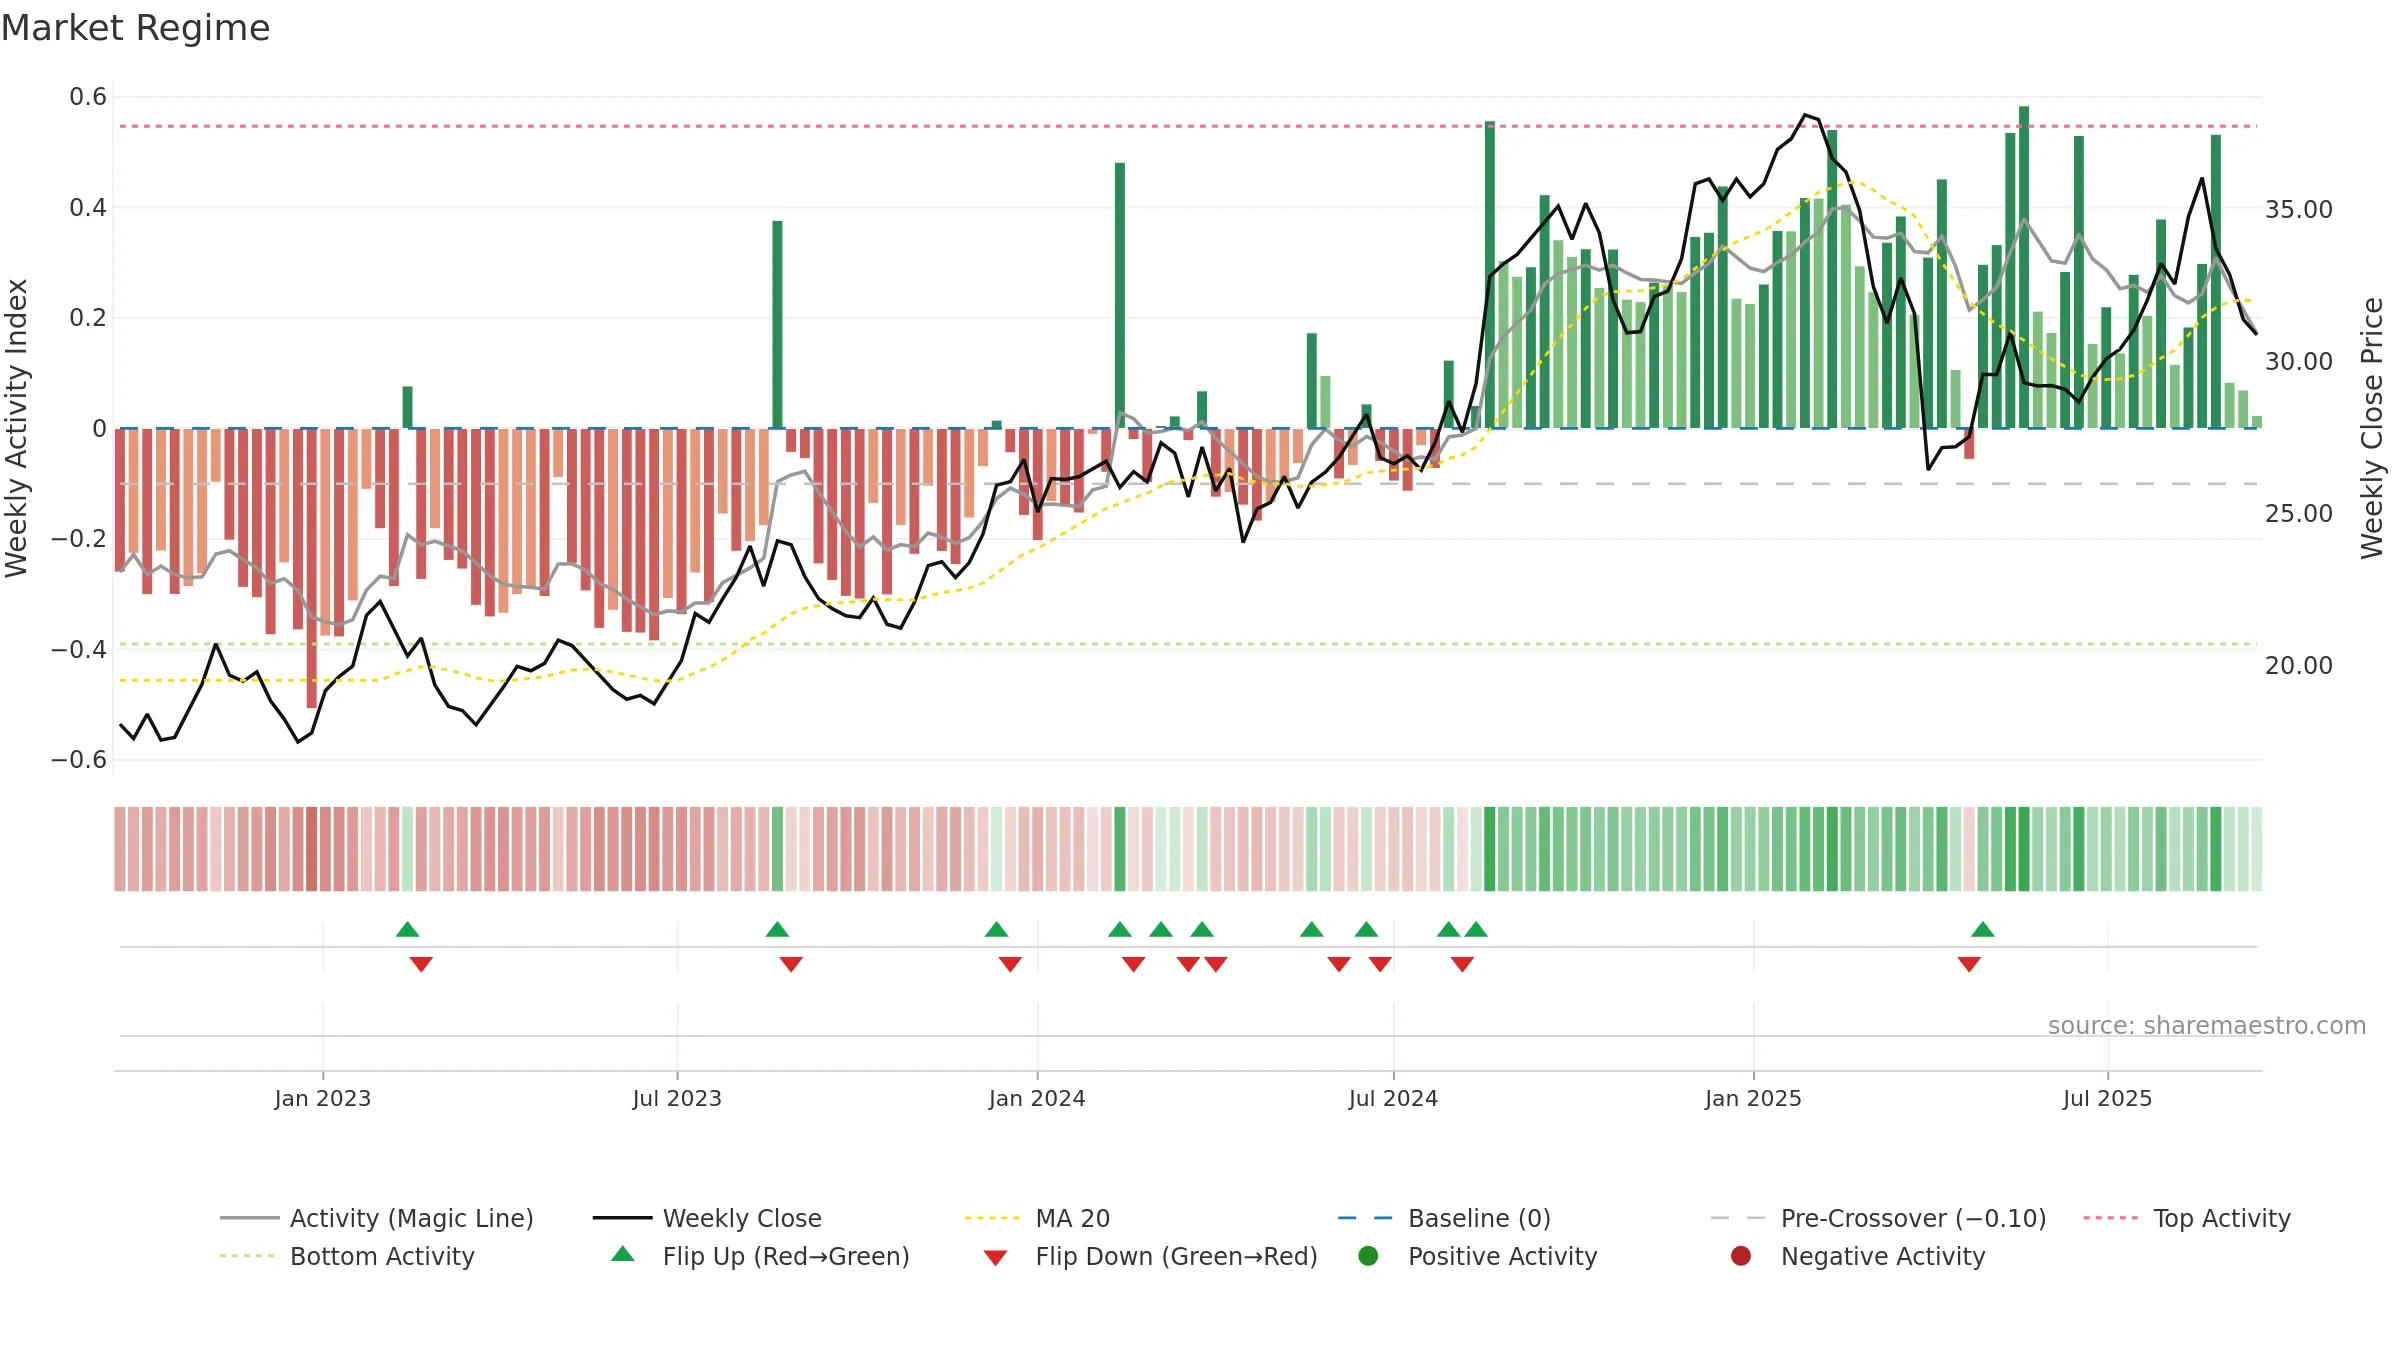2400x1350 pixels.
Task: Toggle Top Activity legend entry
Action: (2187, 1218)
